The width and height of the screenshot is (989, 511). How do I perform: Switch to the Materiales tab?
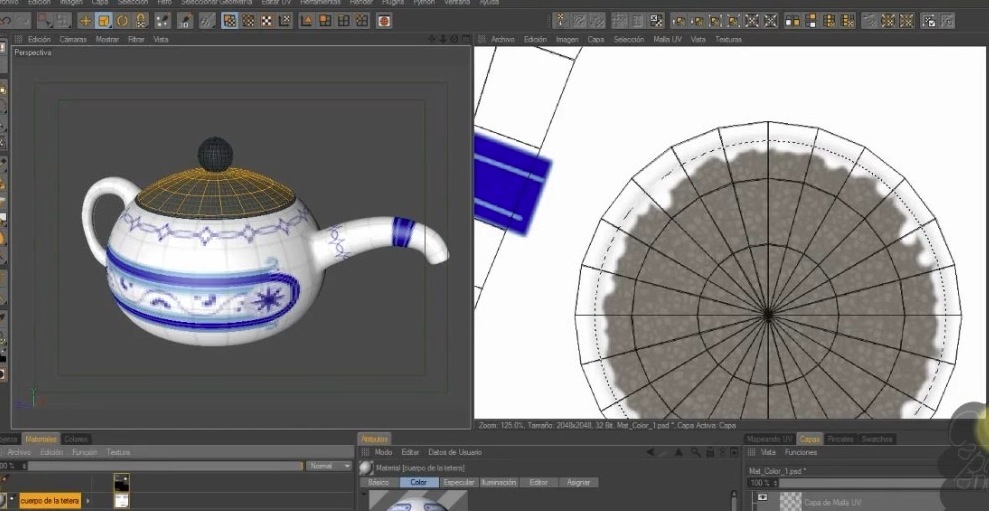[x=41, y=439]
